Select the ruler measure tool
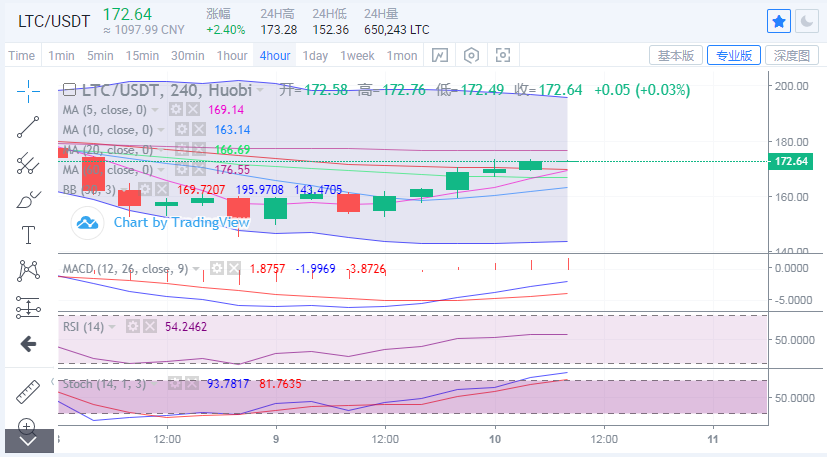The height and width of the screenshot is (457, 827). 28,392
